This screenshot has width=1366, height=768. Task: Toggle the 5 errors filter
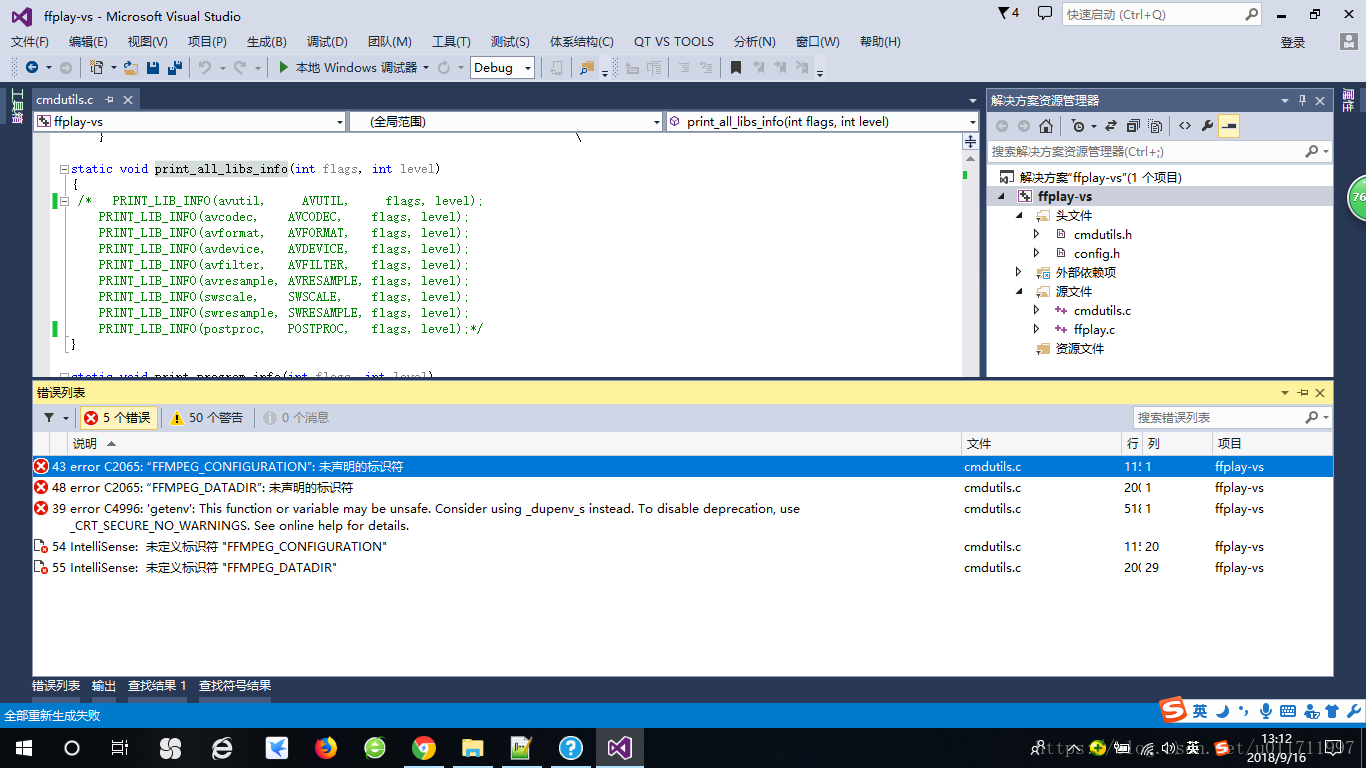[x=117, y=418]
